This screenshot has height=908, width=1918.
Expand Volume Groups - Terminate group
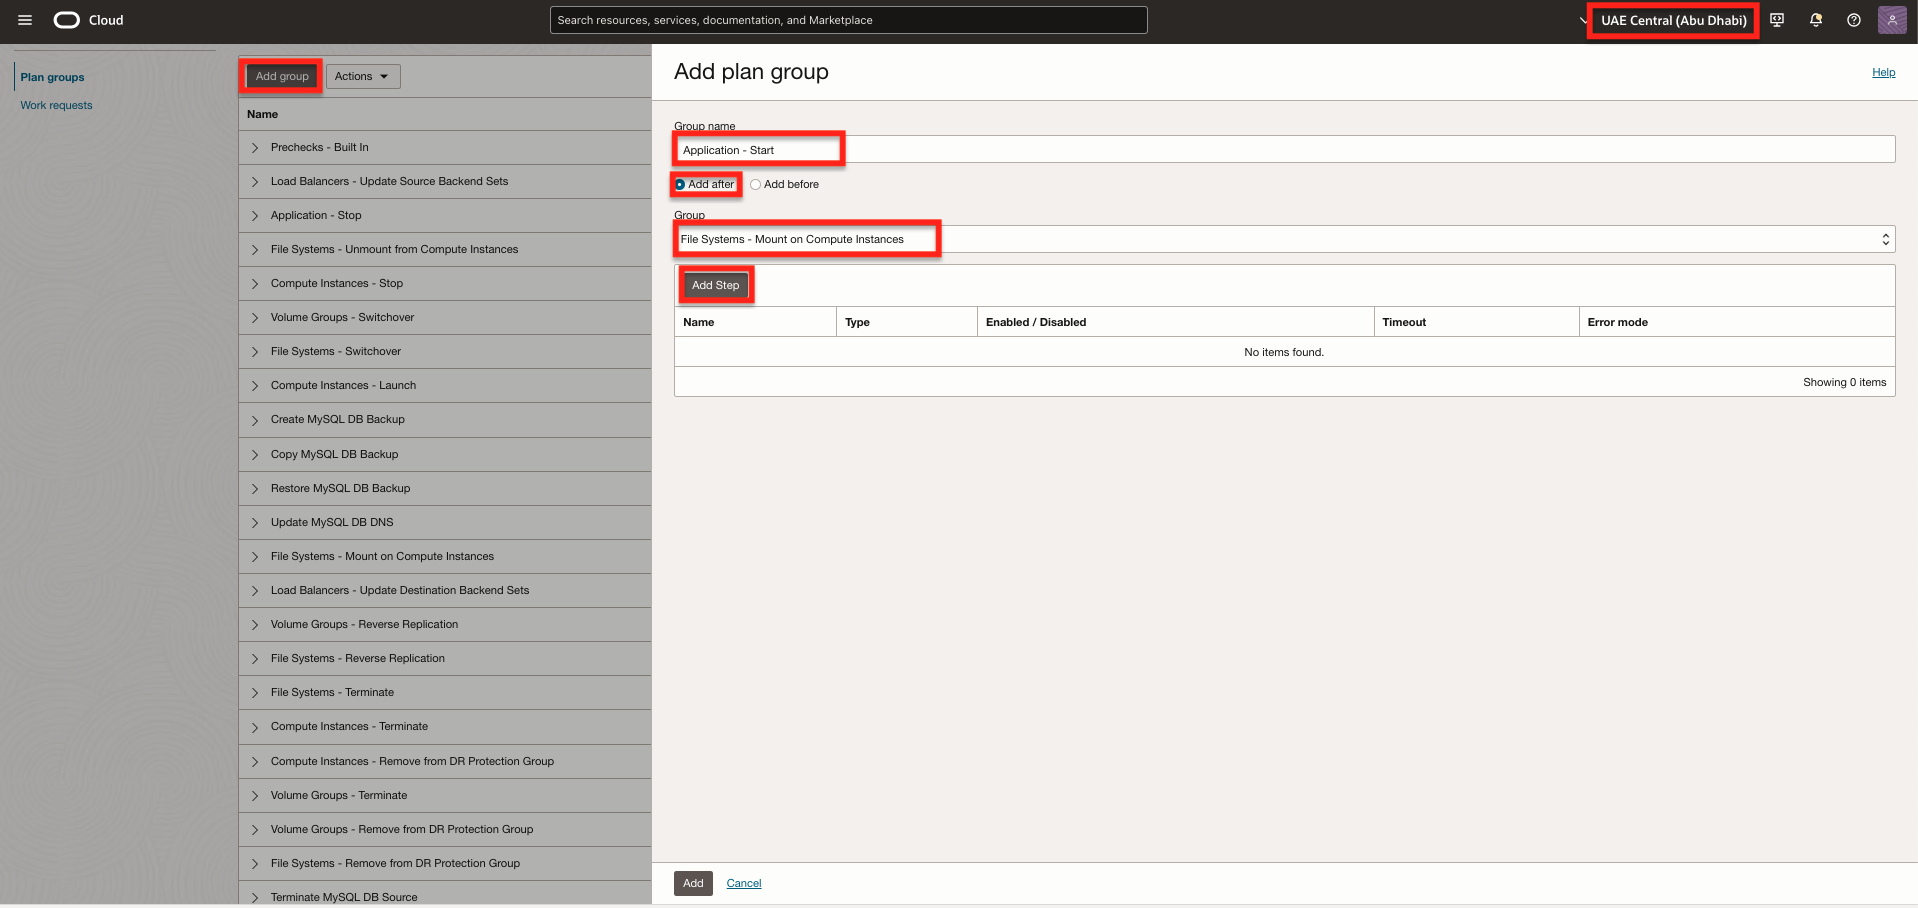coord(255,796)
